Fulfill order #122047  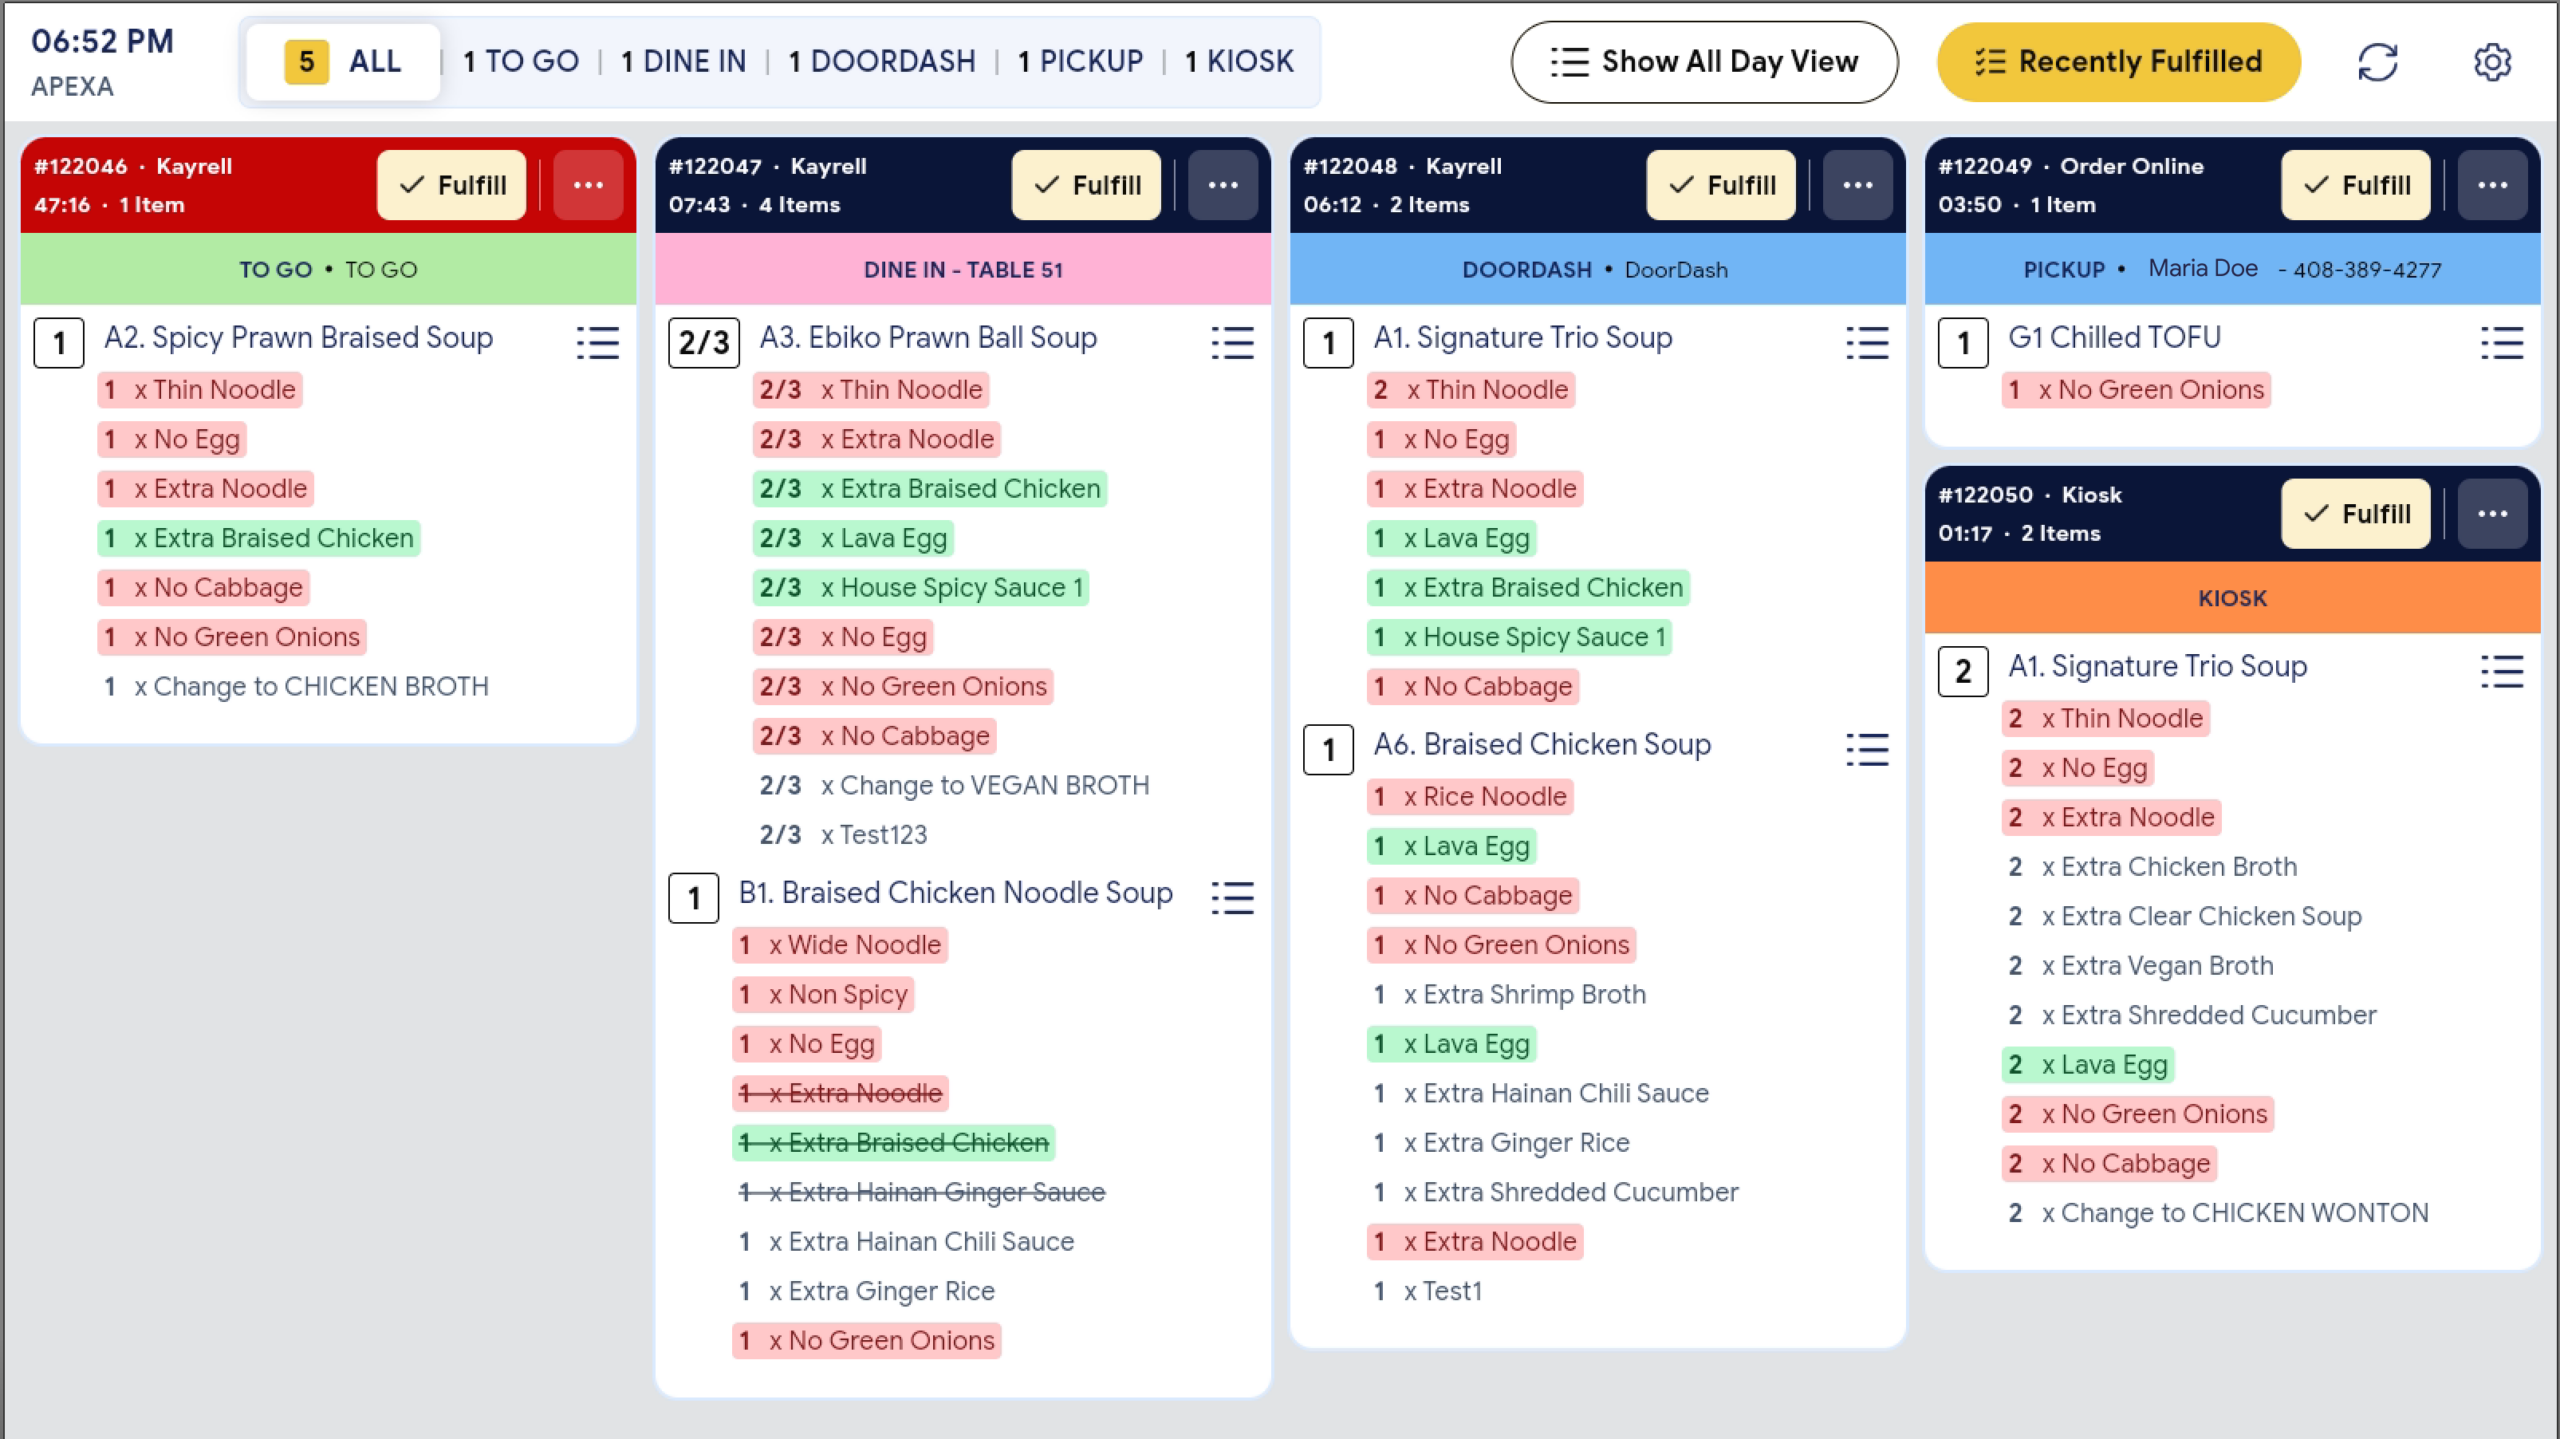coord(1087,185)
